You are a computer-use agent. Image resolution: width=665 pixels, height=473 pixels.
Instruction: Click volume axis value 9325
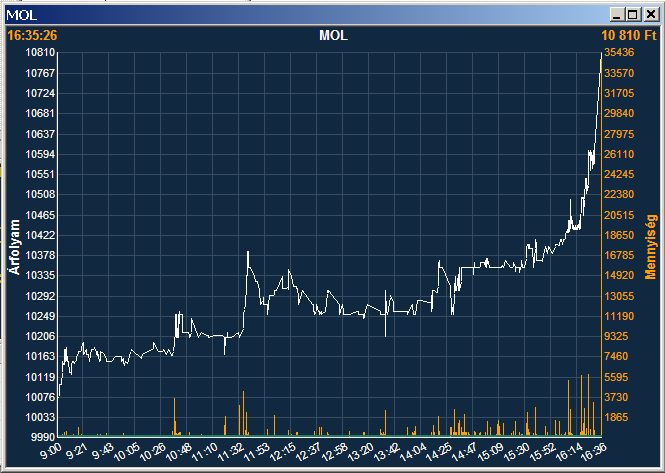pyautogui.click(x=616, y=336)
